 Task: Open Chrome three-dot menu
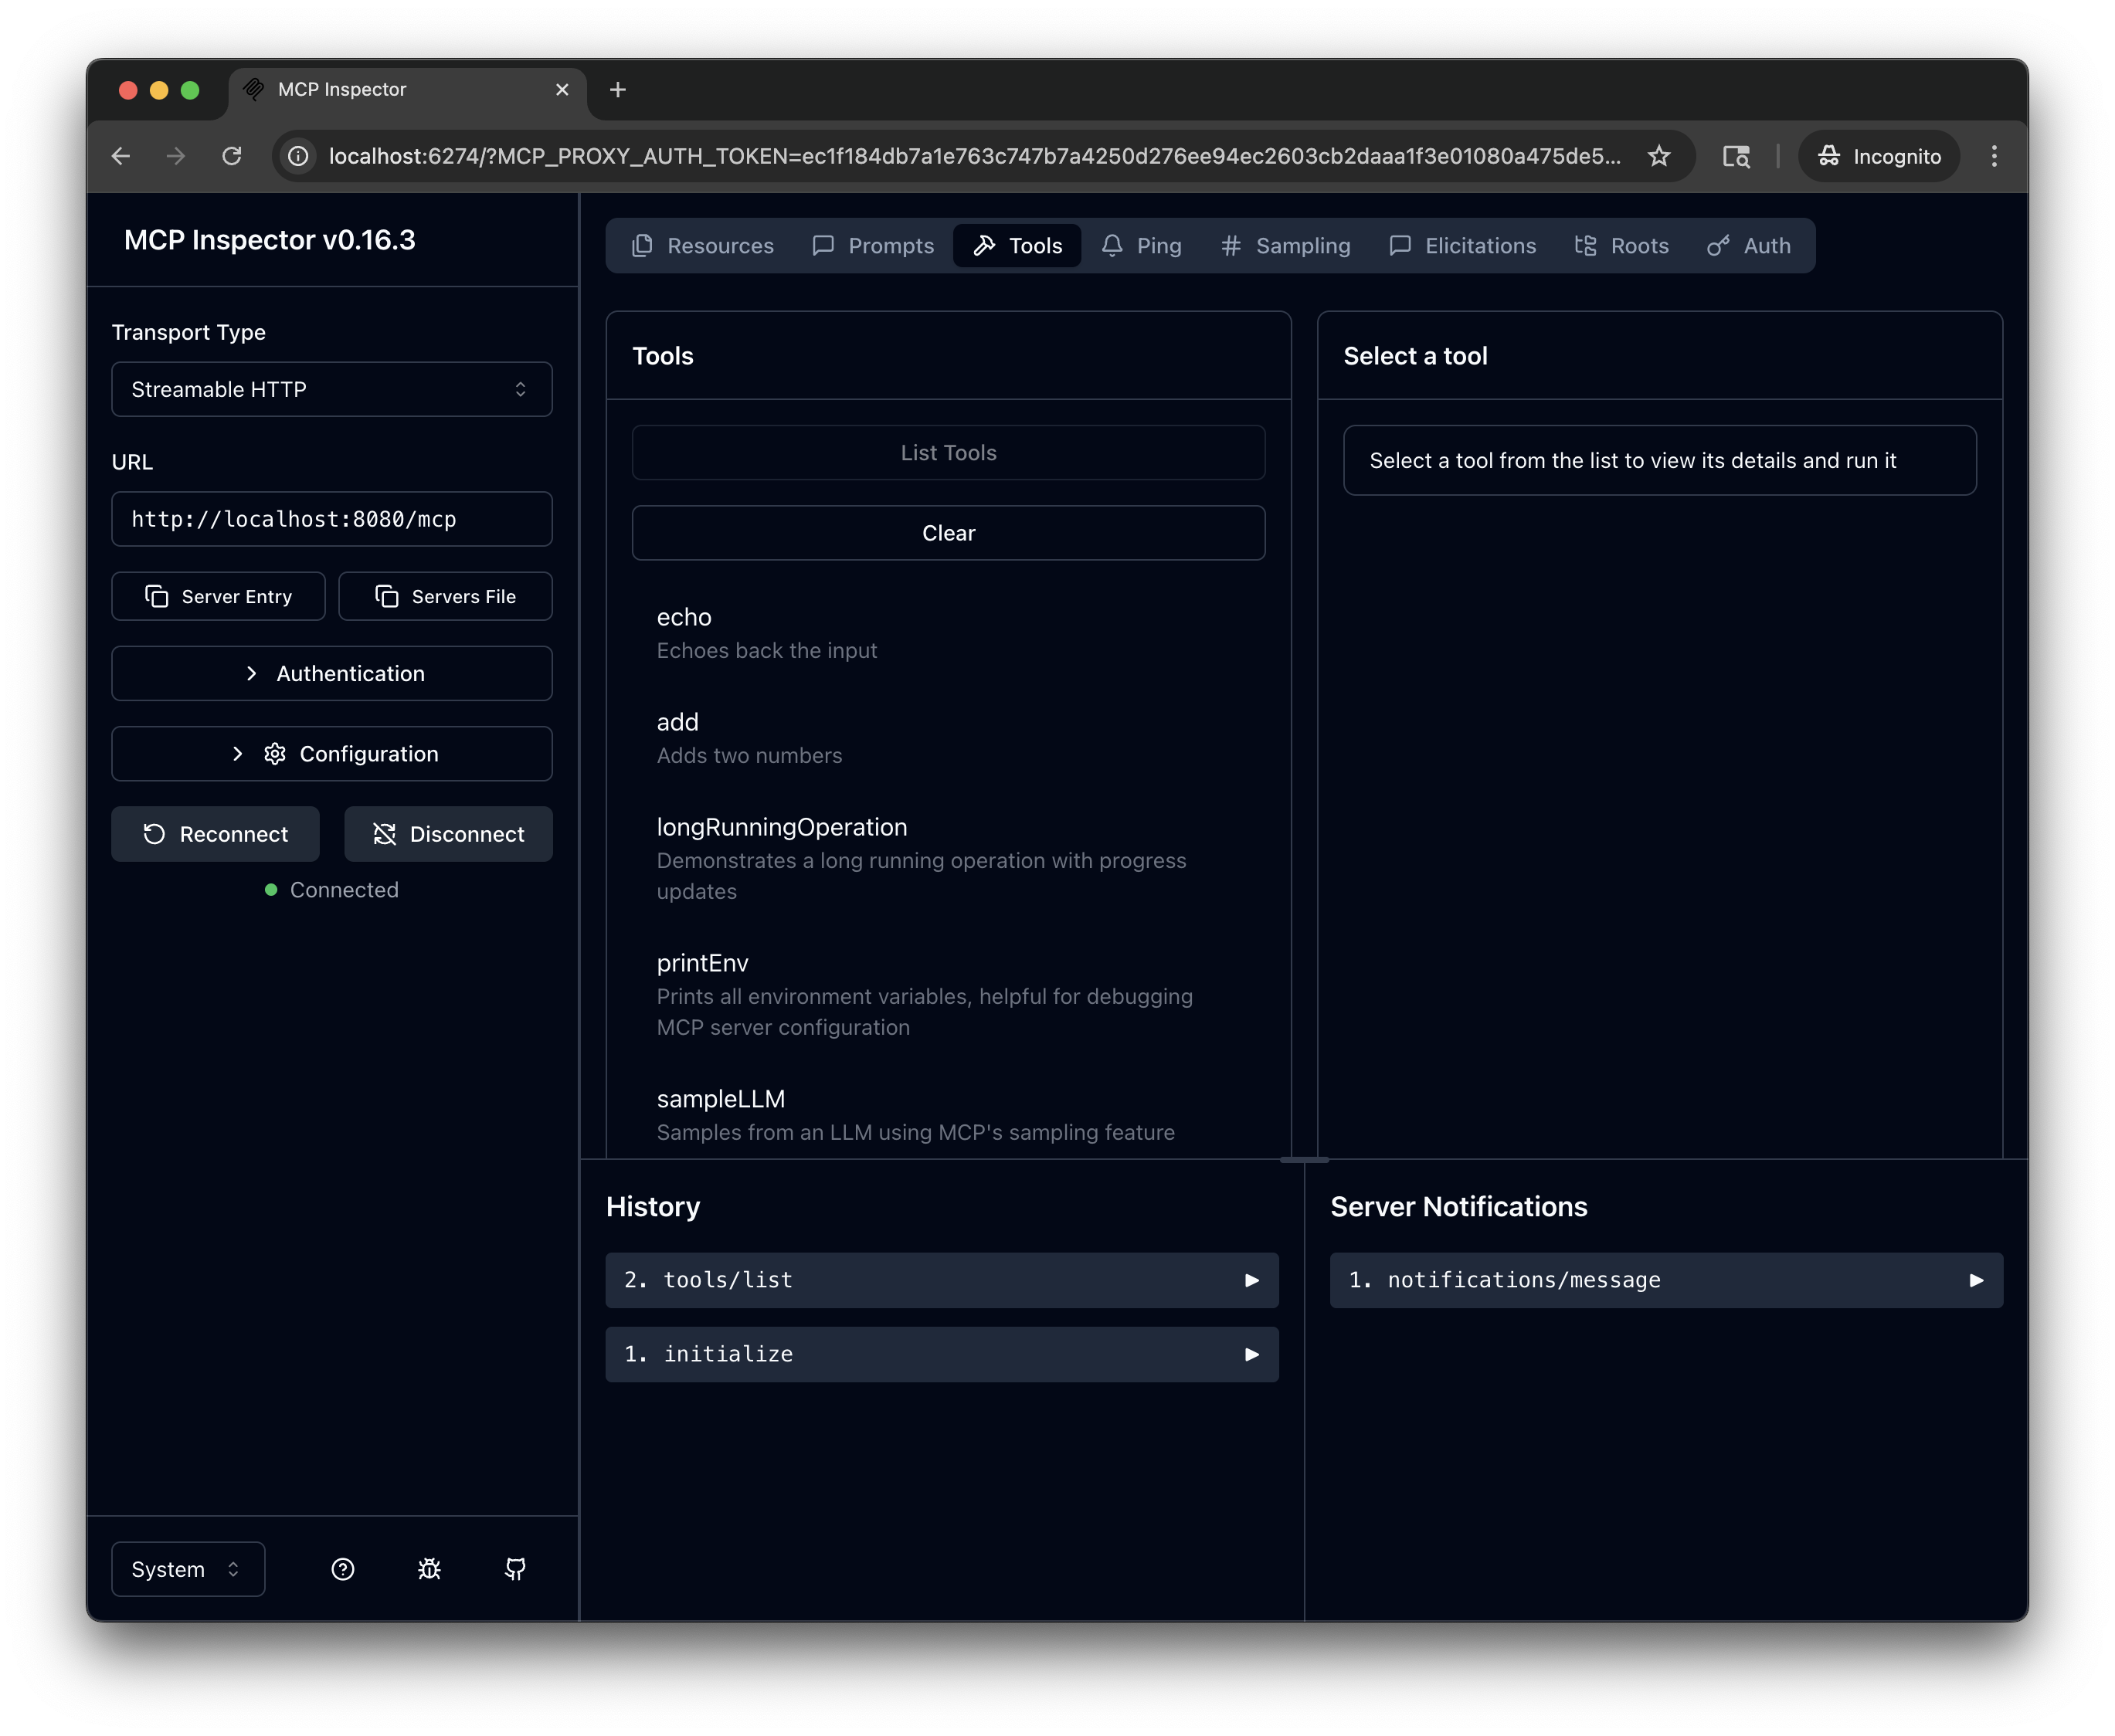coord(1993,156)
